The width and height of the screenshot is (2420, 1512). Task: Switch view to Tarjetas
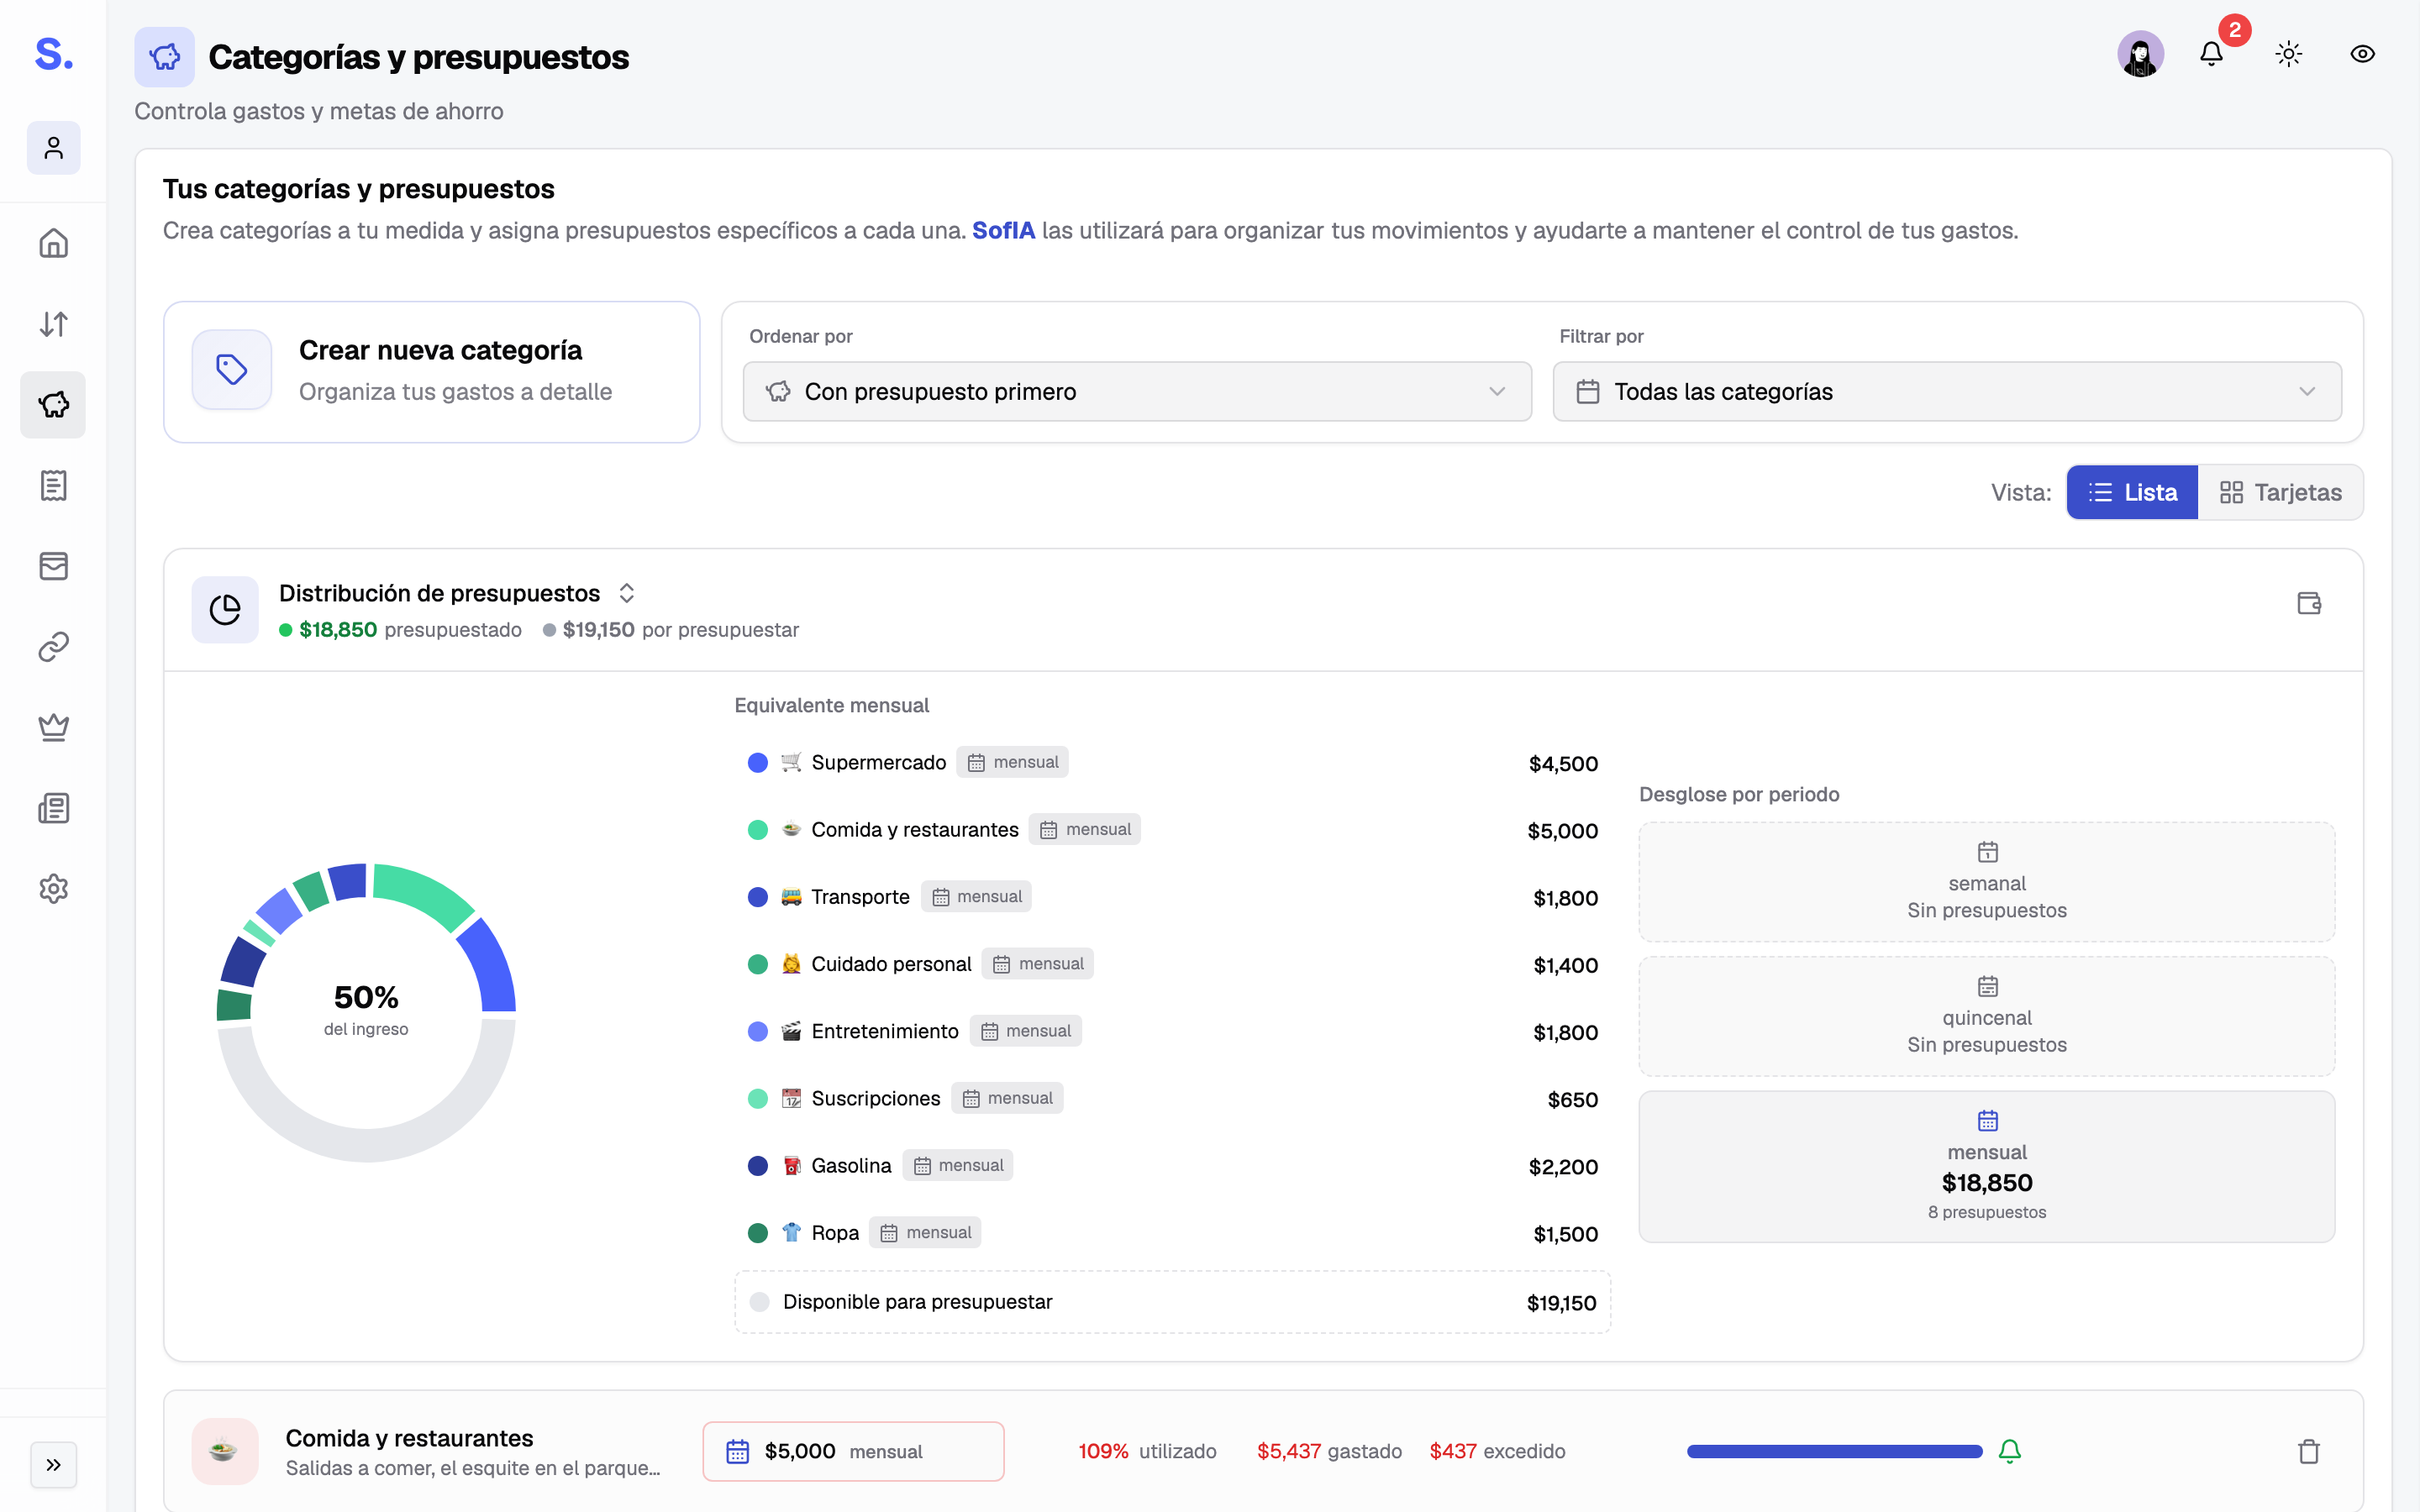pos(2280,492)
